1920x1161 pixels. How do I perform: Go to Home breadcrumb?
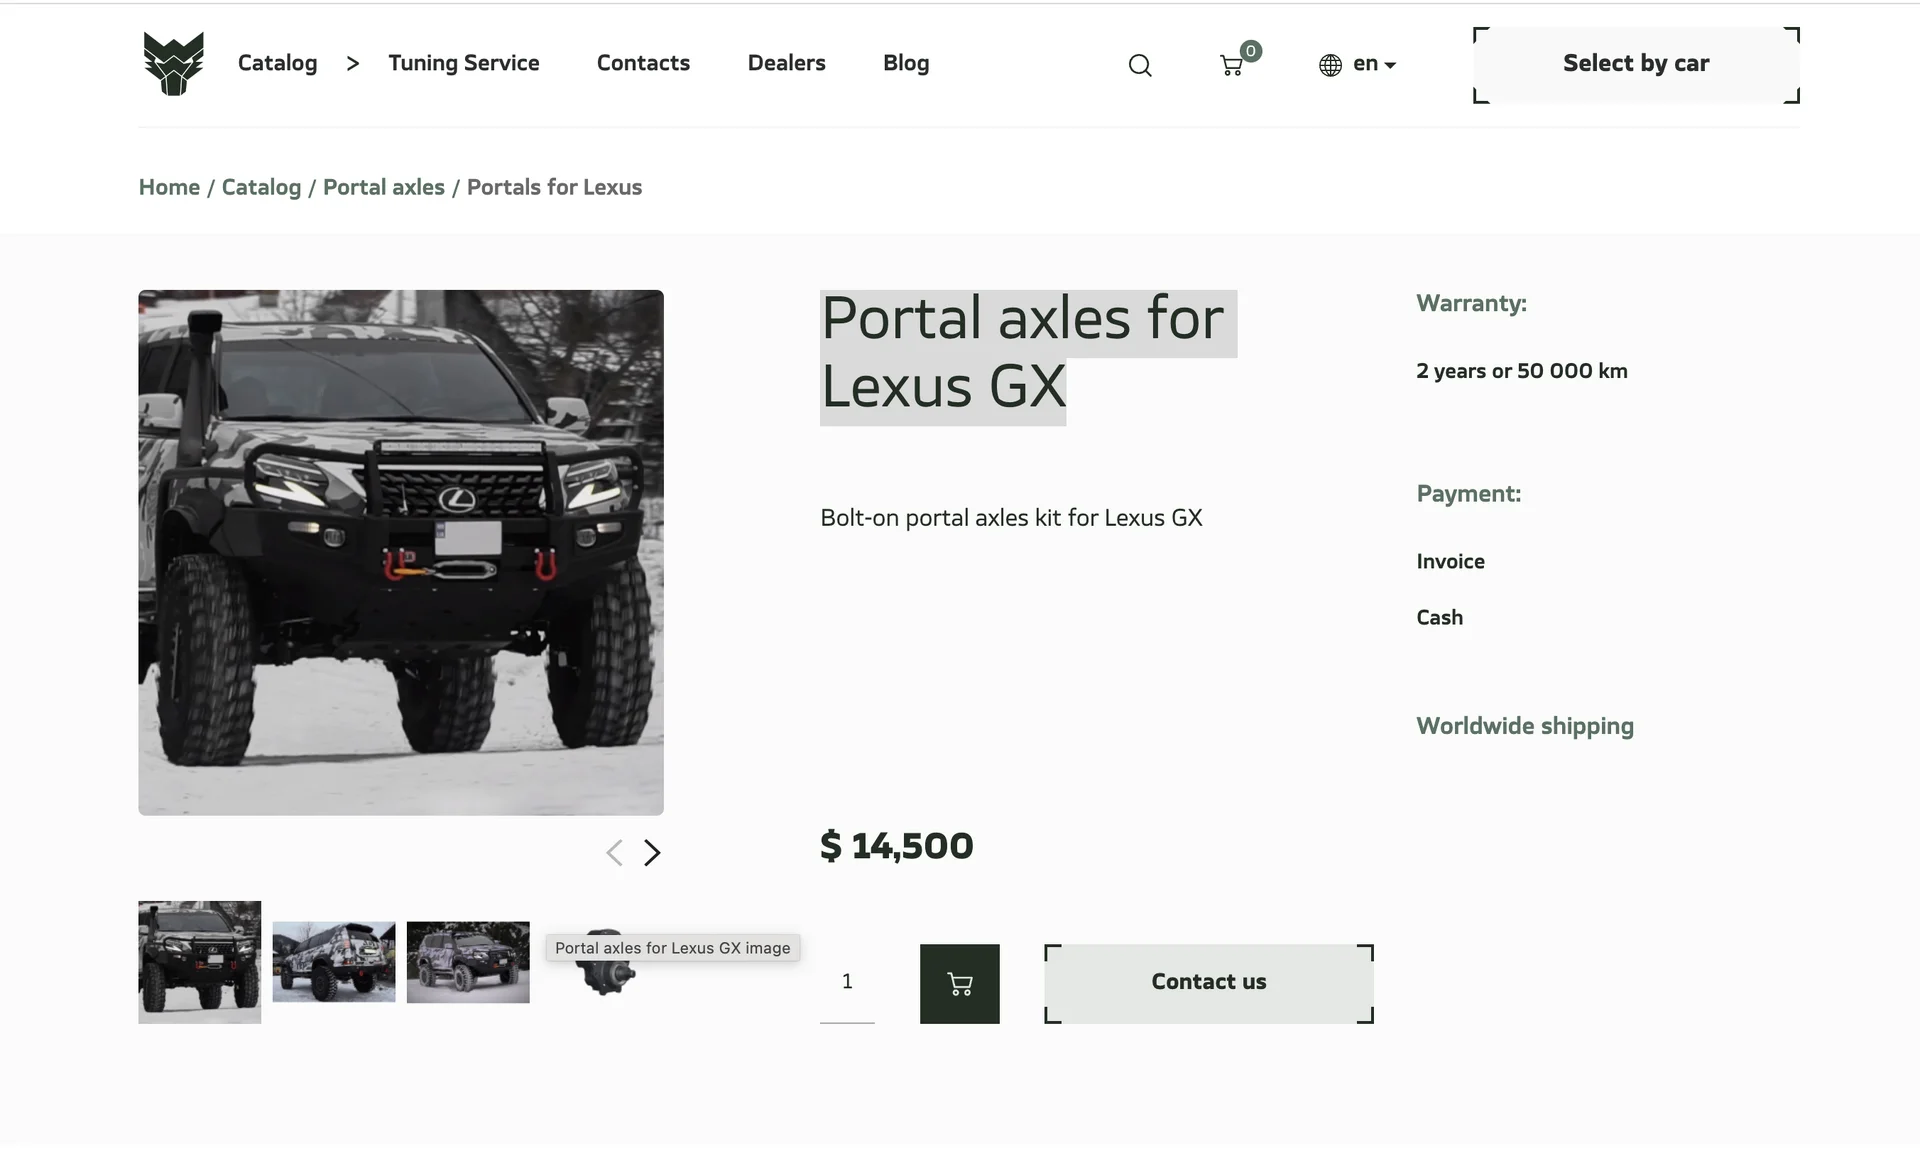169,187
